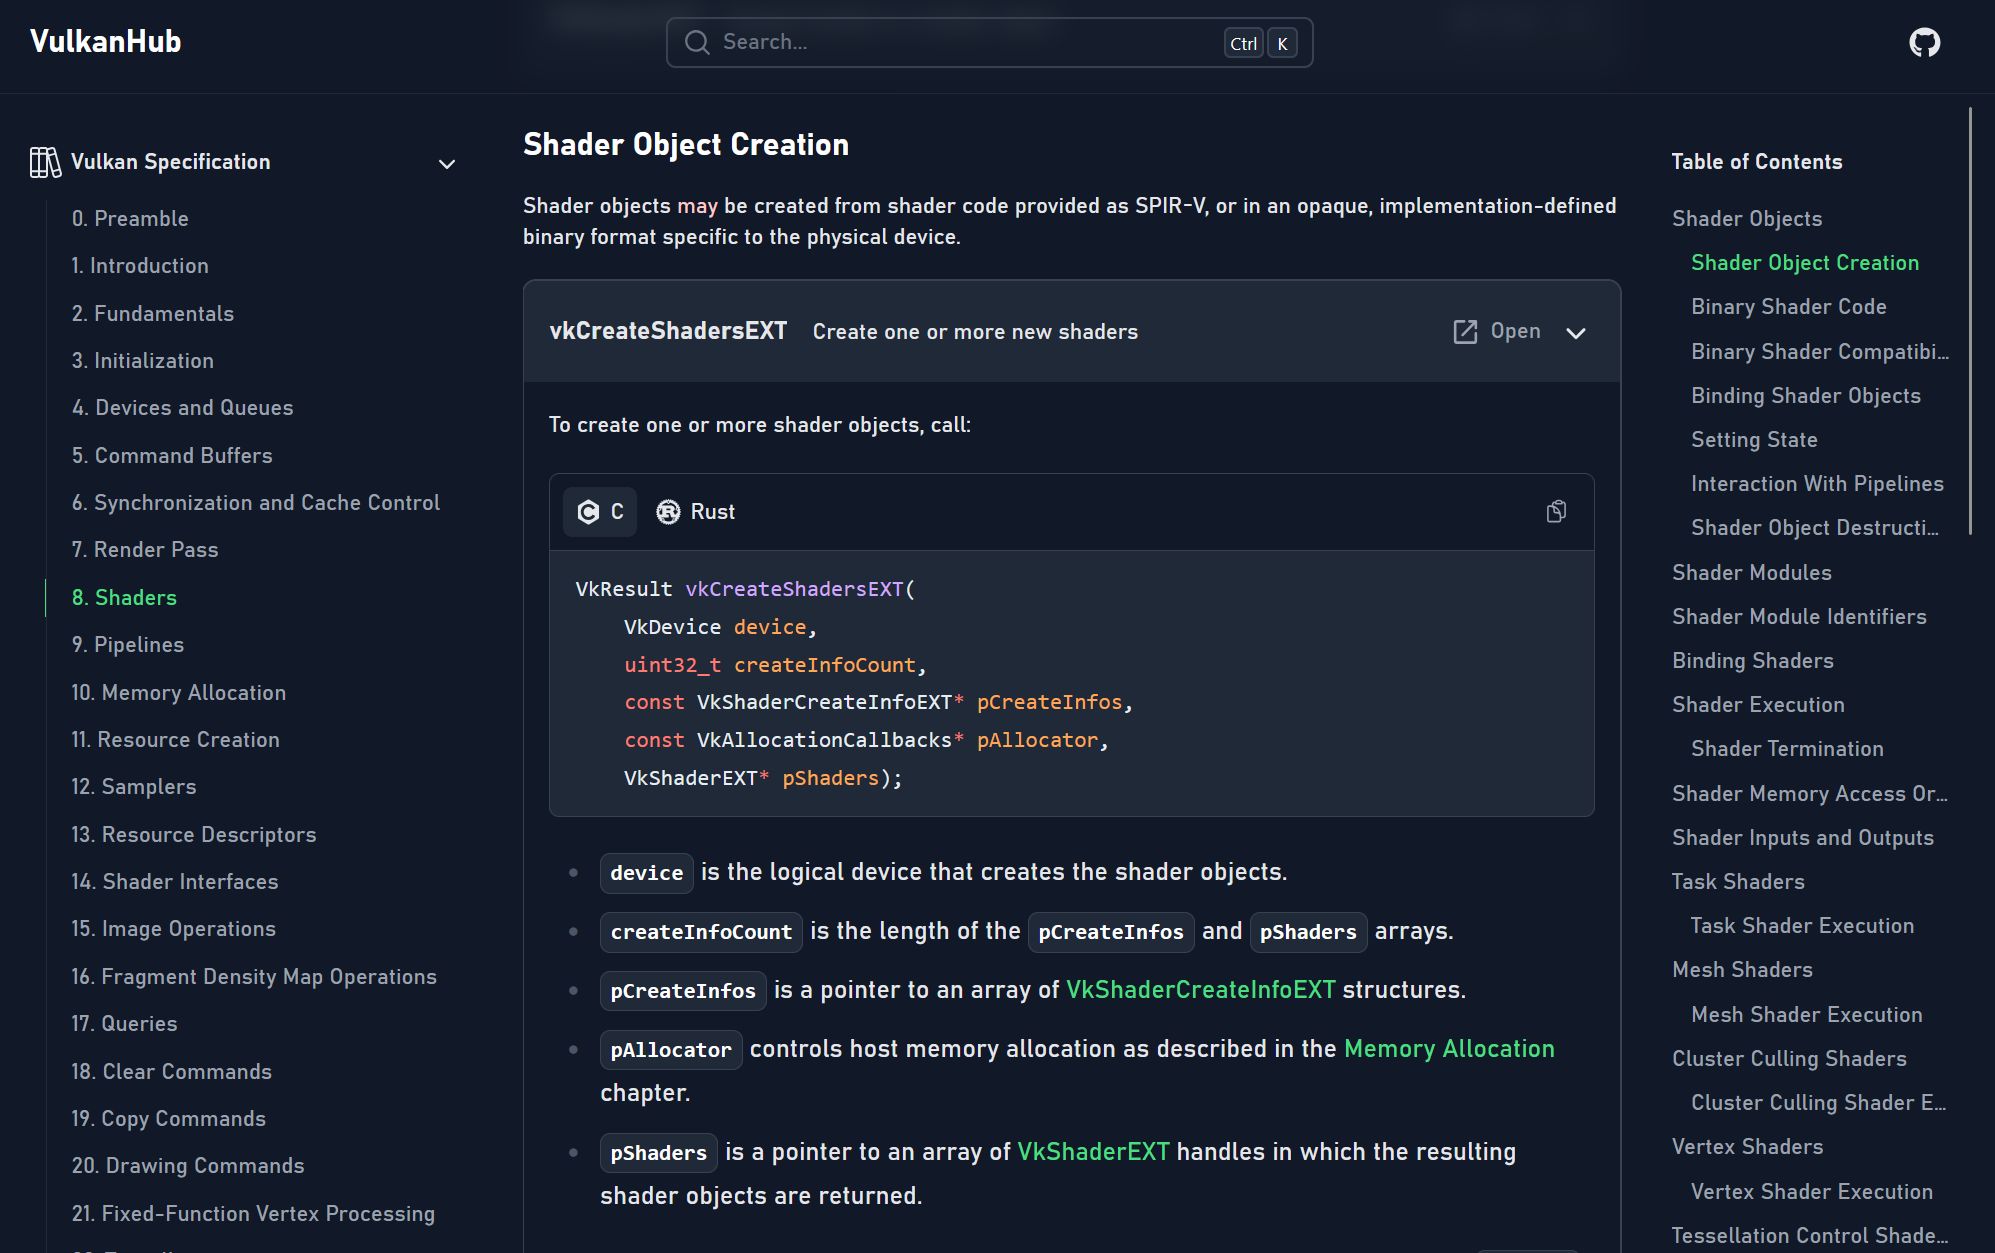This screenshot has width=1995, height=1253.
Task: Jump to Mesh Shaders section
Action: (x=1742, y=970)
